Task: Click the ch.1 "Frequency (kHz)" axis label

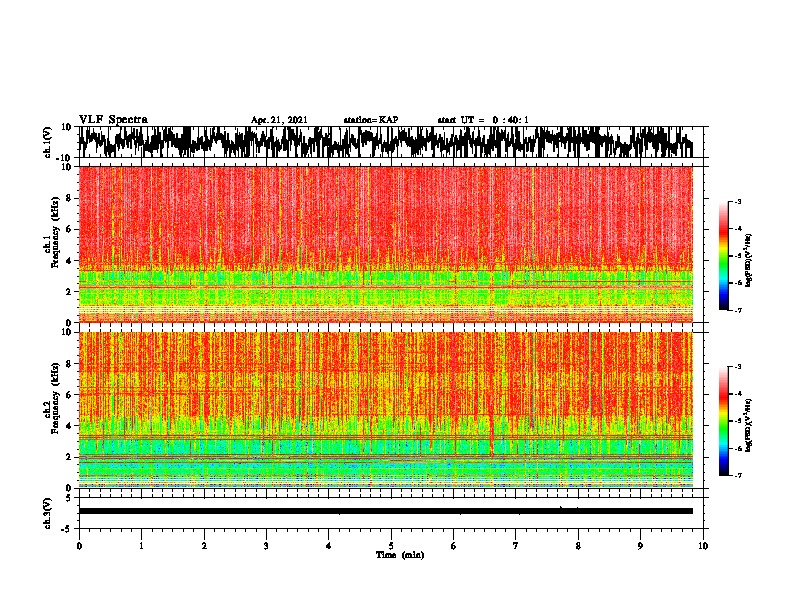Action: (55, 233)
